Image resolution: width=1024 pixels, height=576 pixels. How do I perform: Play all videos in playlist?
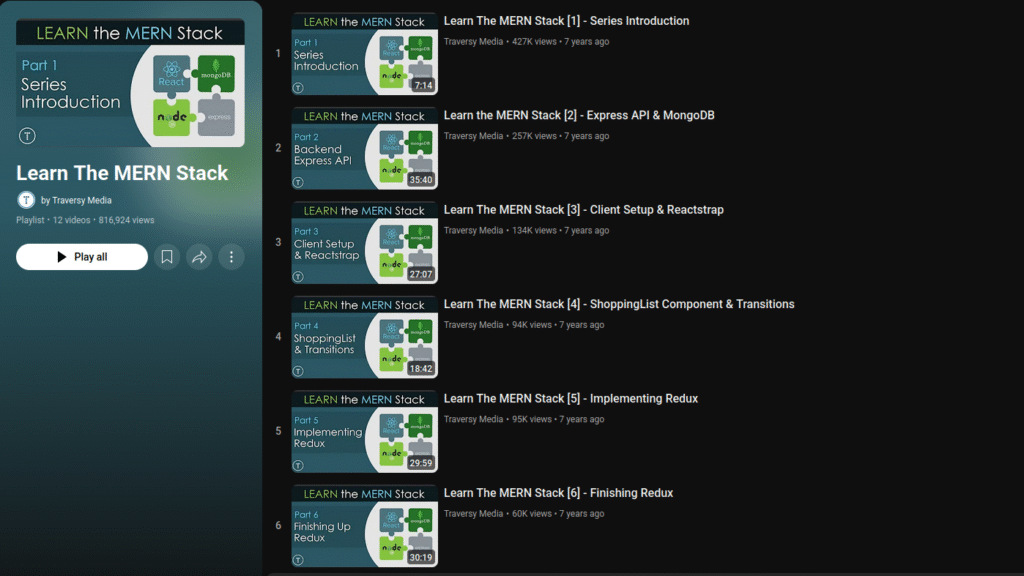(x=82, y=257)
